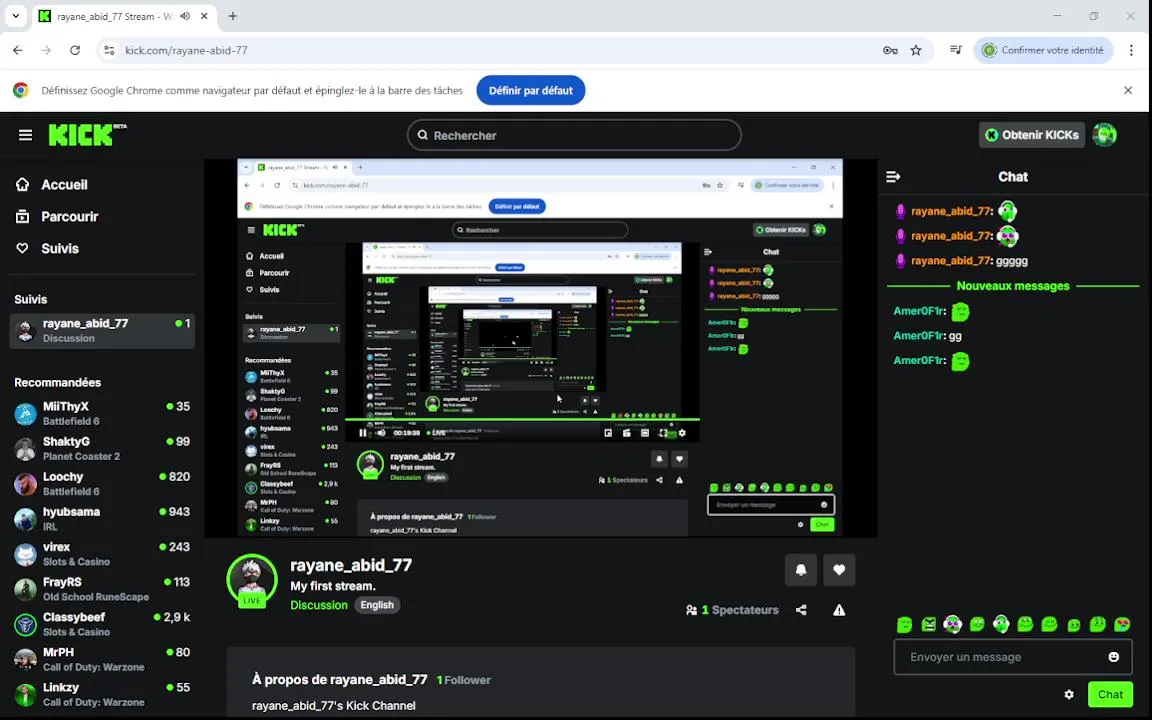This screenshot has width=1152, height=720.
Task: Click the stream video player
Action: 540,348
